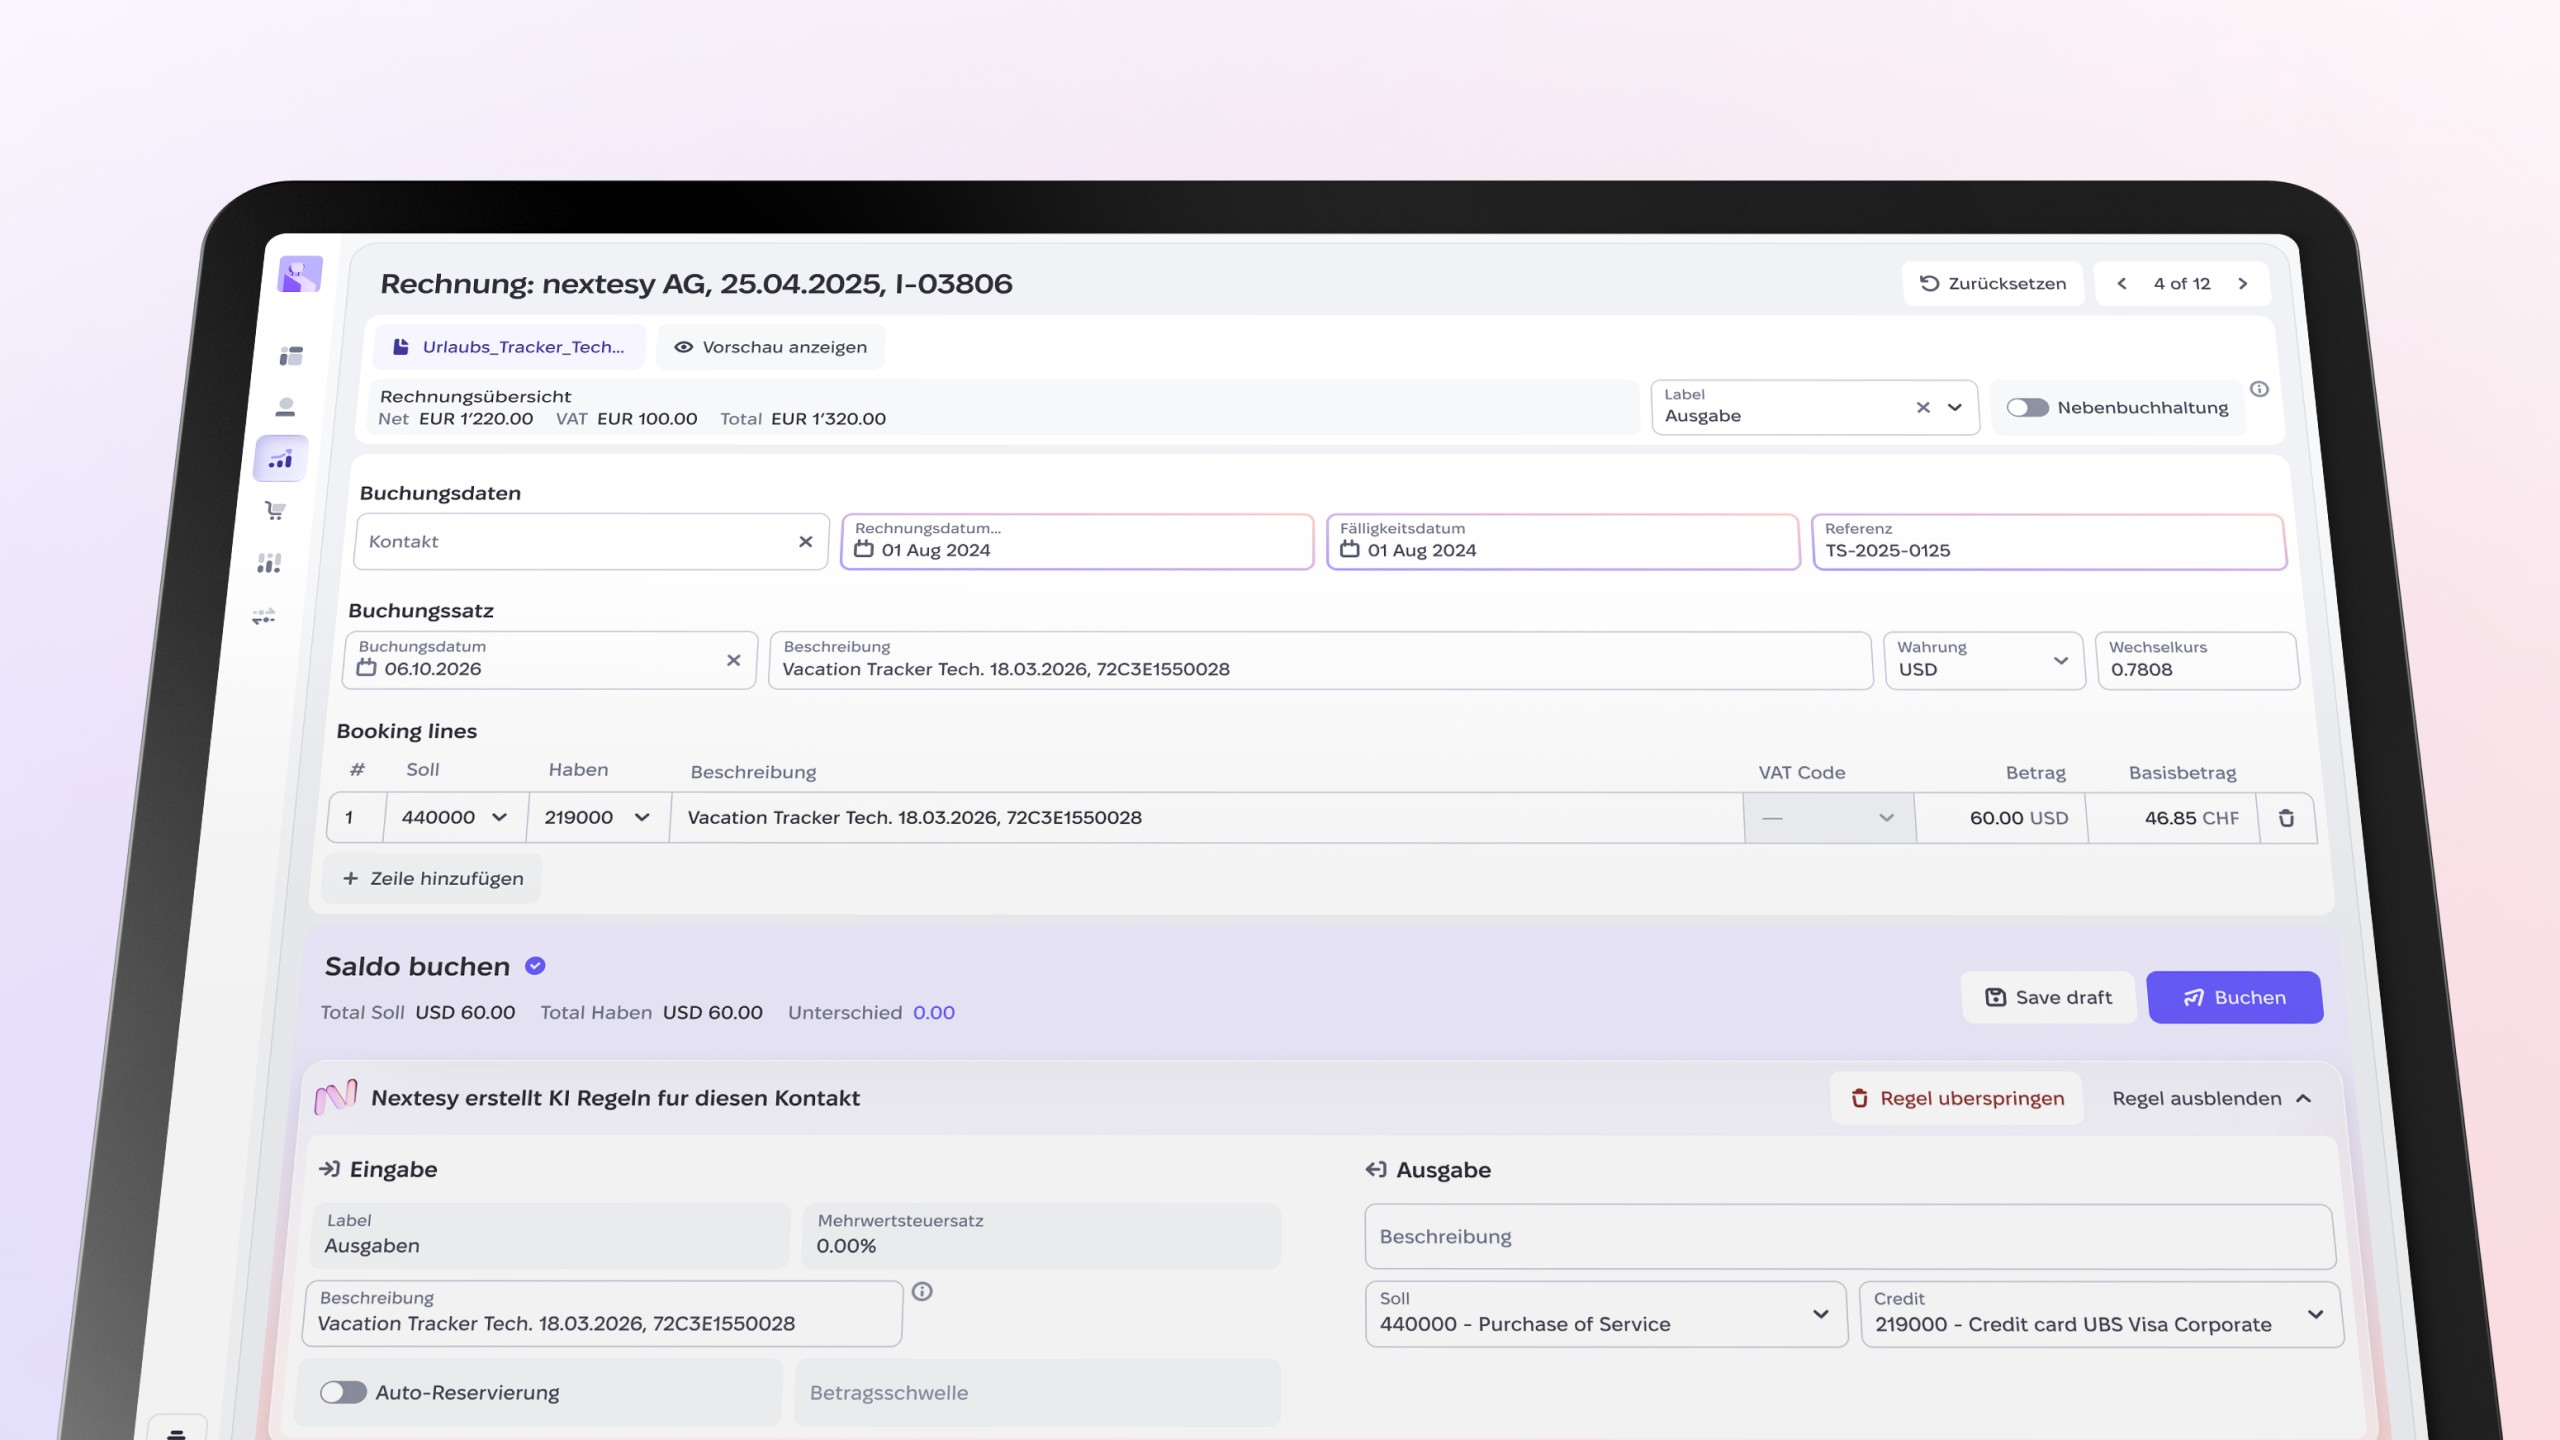2560x1440 pixels.
Task: Open the Wahrung USD currency dropdown
Action: (x=1983, y=660)
